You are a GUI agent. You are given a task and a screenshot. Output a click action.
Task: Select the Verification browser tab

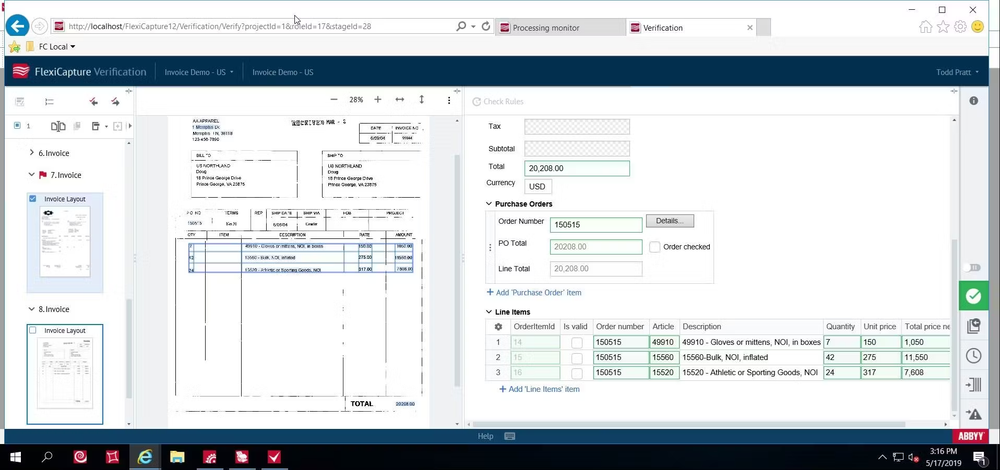tap(692, 27)
